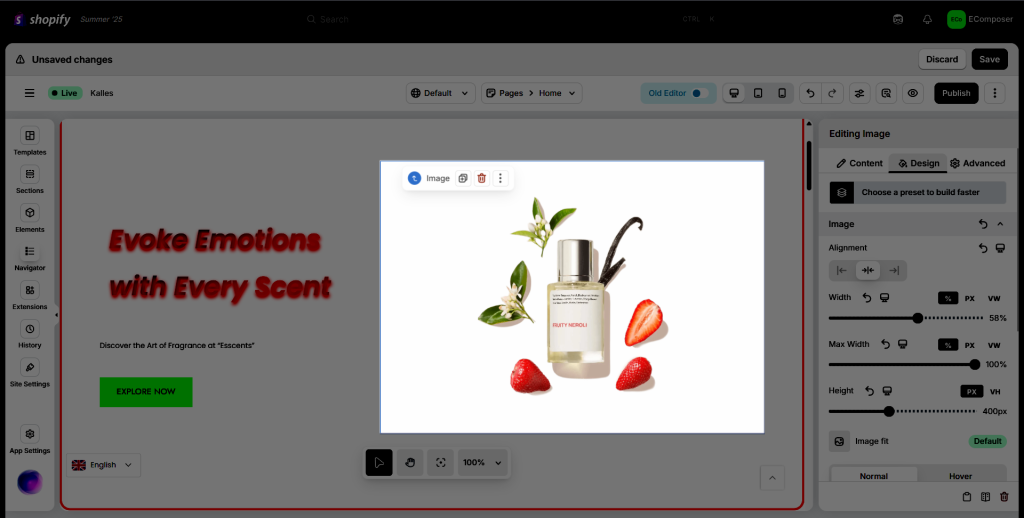Click the hamburger menu icon
This screenshot has width=1024, height=518.
[29, 93]
